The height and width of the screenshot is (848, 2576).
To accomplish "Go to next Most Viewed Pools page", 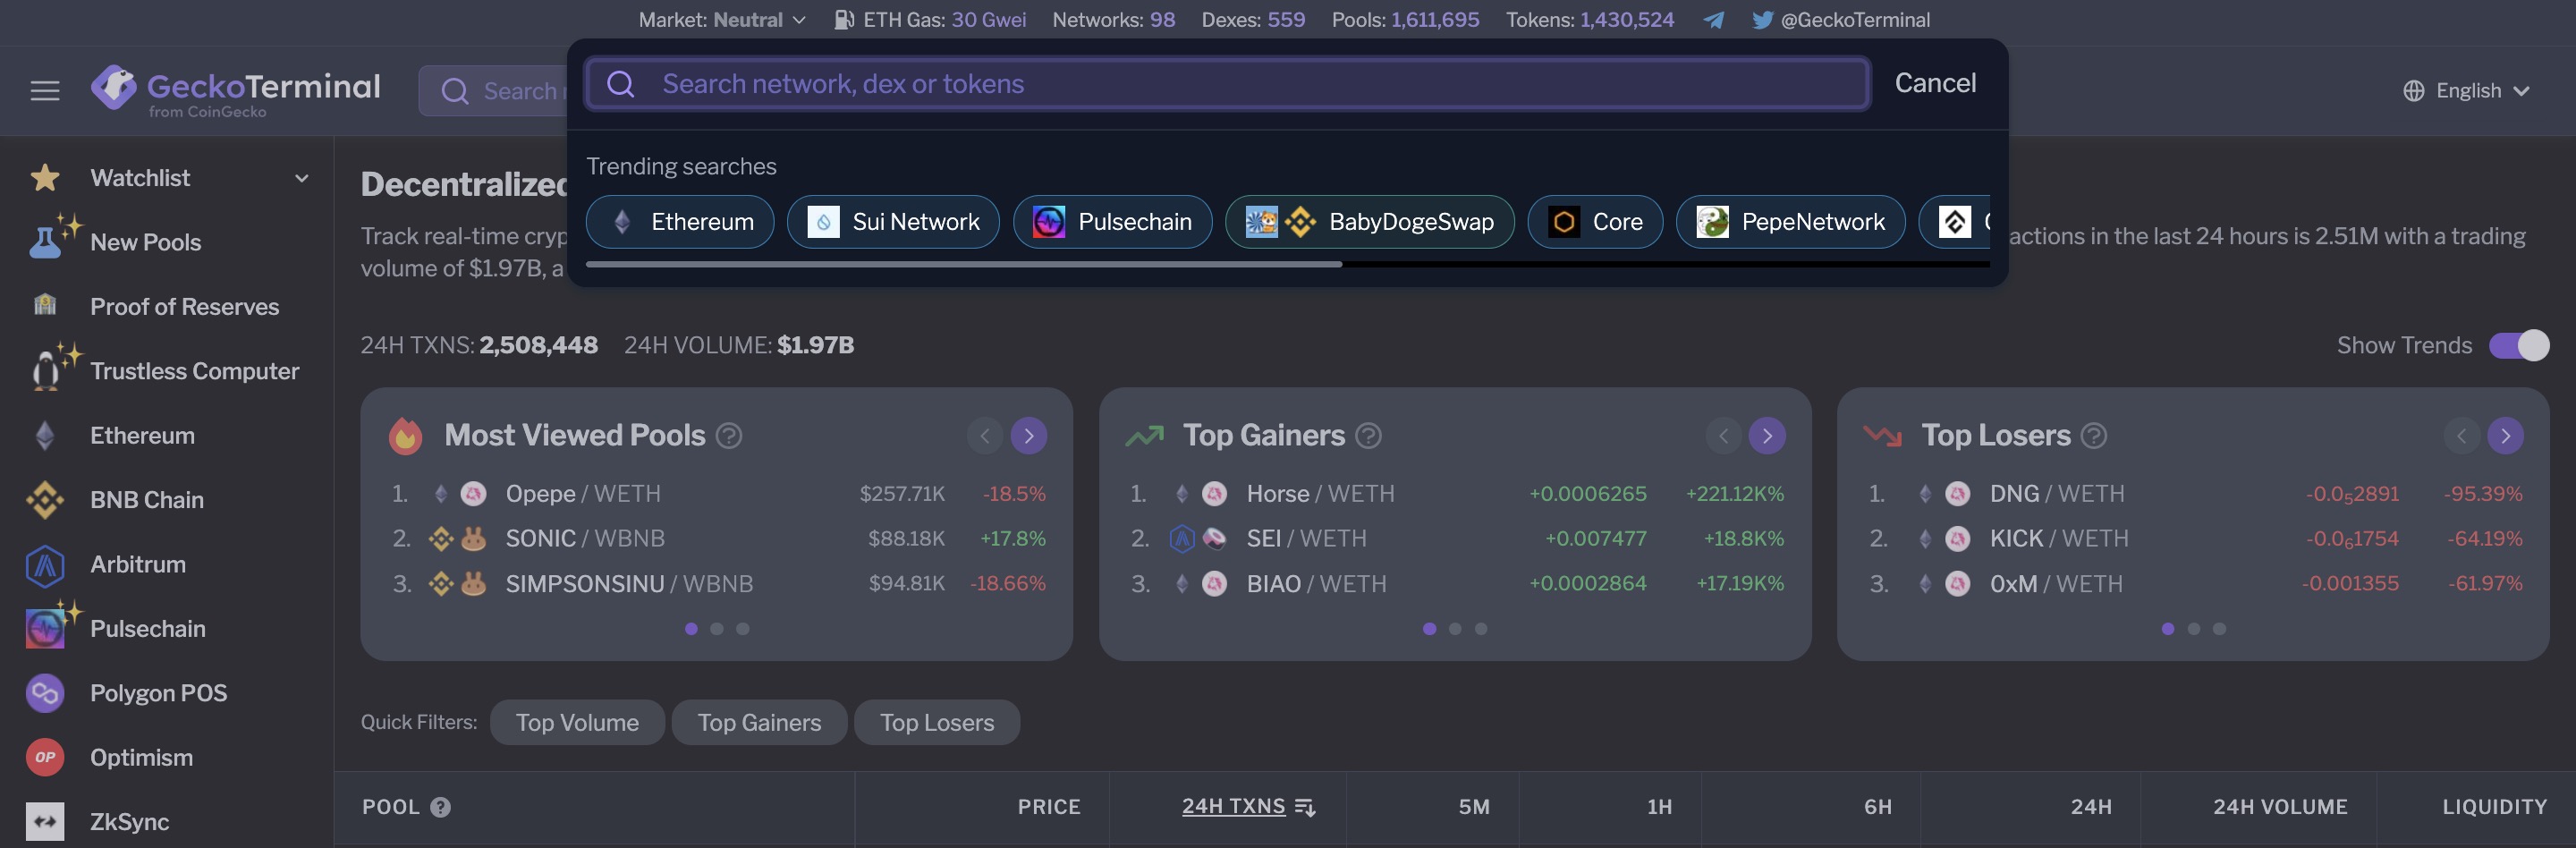I will (1028, 436).
